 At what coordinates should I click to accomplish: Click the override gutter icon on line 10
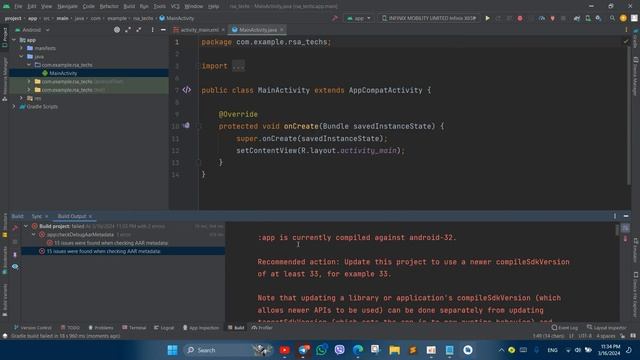coord(186,126)
